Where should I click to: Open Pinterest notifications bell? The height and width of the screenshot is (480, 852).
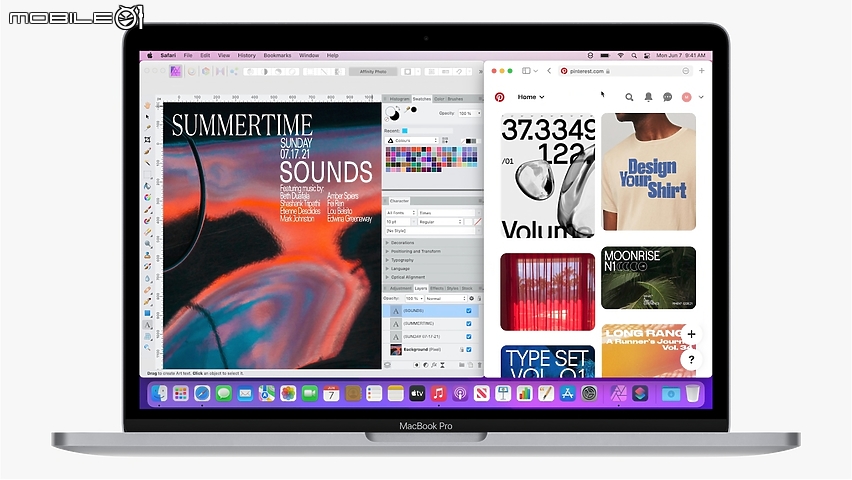648,97
